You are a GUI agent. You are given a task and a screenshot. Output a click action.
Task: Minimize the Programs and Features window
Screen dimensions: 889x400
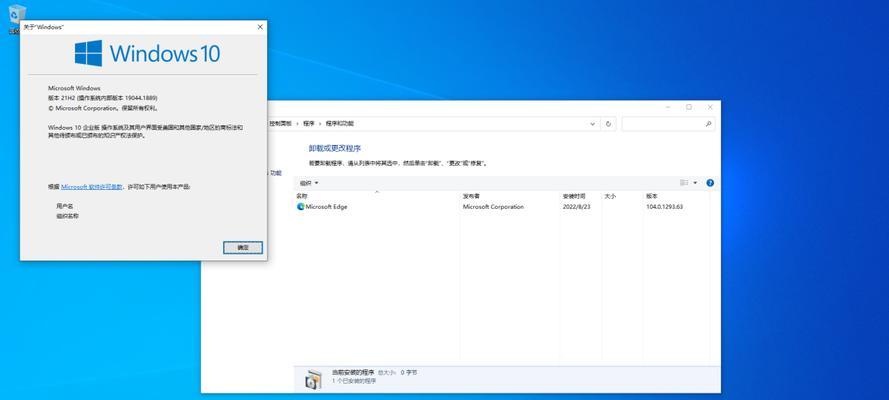coord(668,107)
